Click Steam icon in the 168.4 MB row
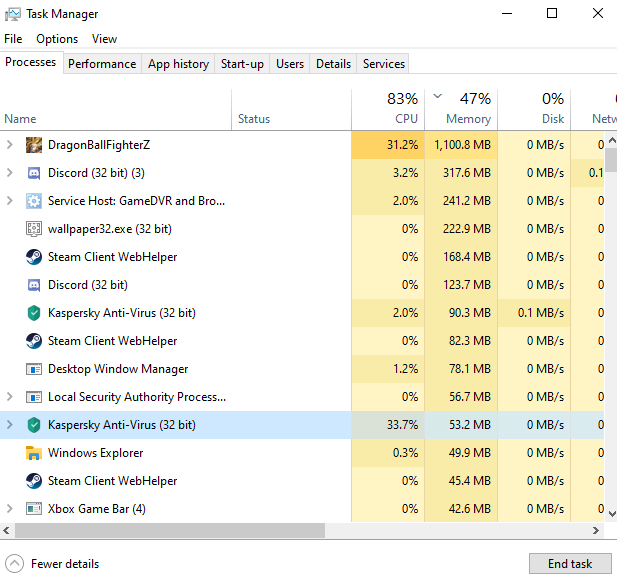This screenshot has width=624, height=576. 34,257
